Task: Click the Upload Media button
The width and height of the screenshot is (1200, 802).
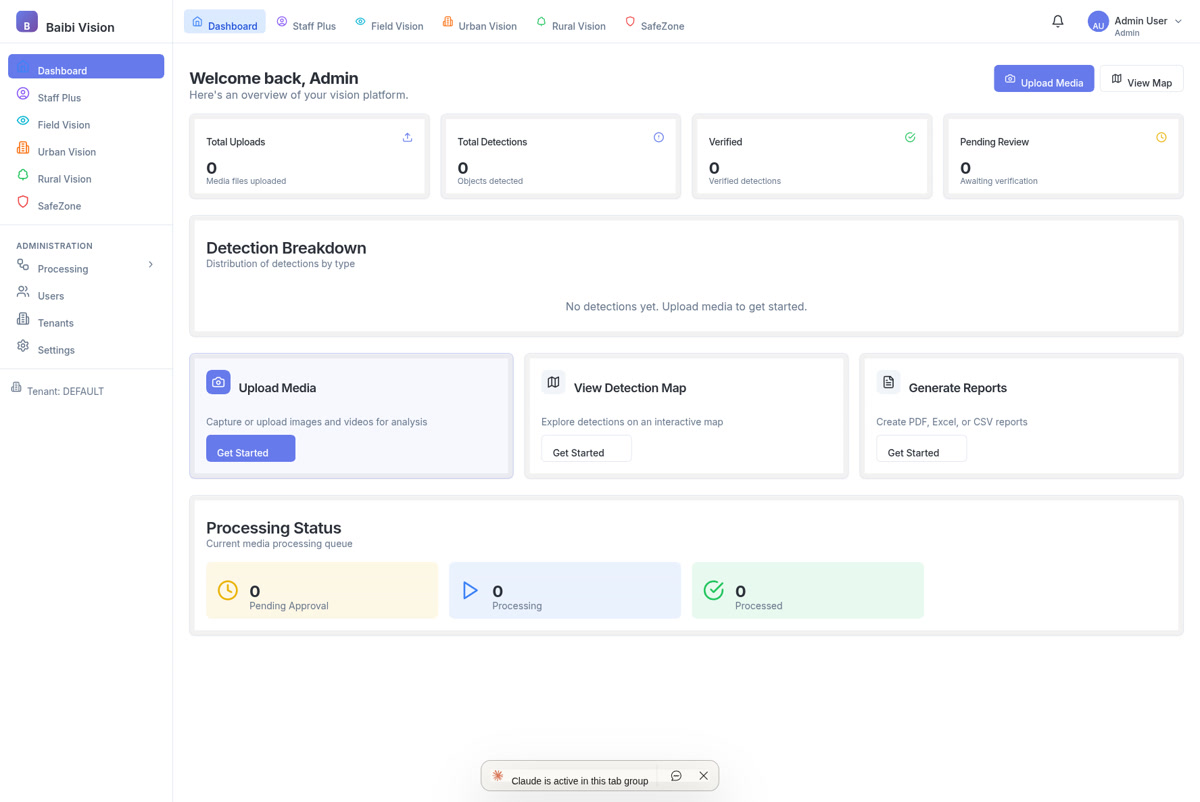Action: pyautogui.click(x=1043, y=80)
